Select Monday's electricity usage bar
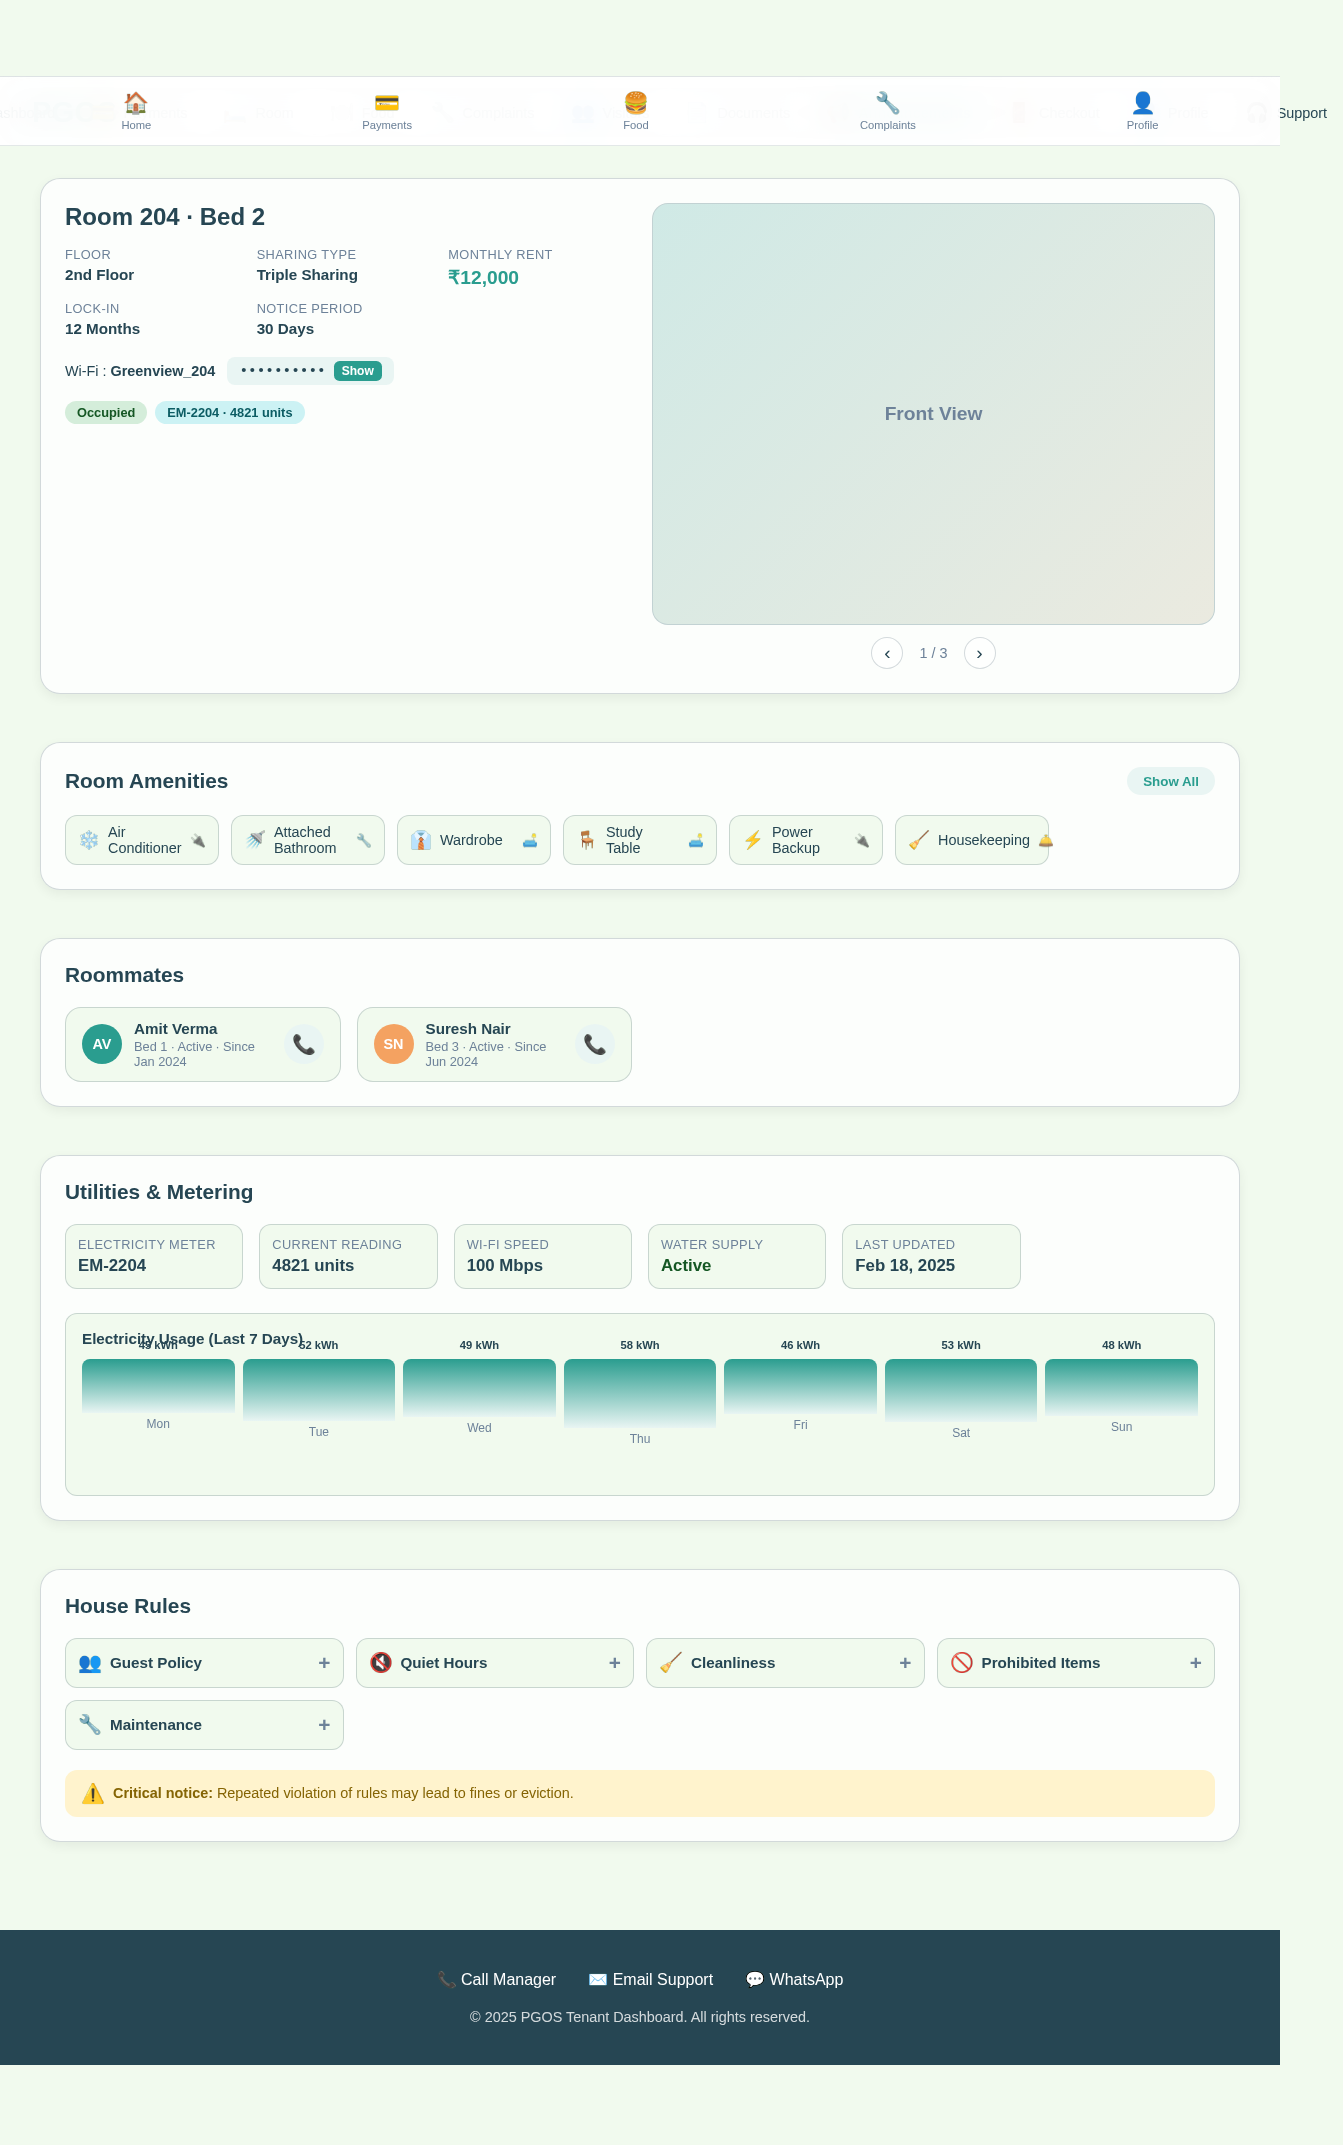This screenshot has width=1343, height=2145. coord(158,1385)
